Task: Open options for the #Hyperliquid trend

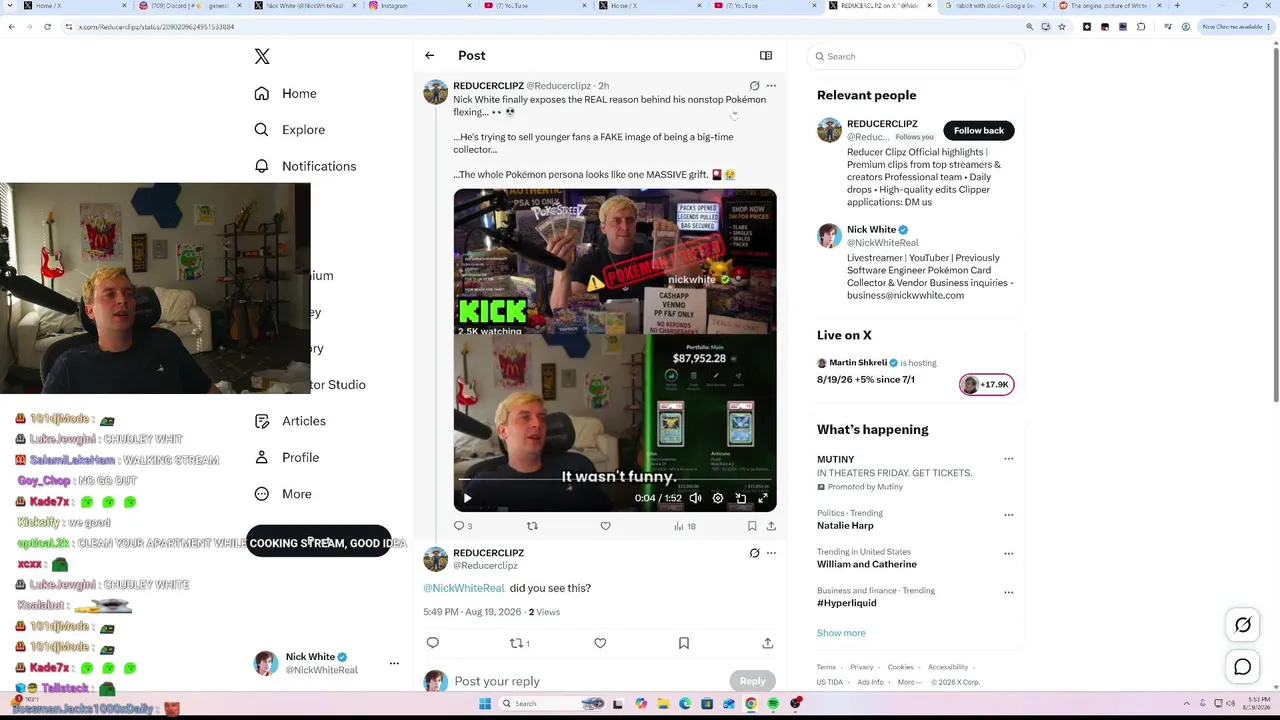Action: coord(1008,593)
